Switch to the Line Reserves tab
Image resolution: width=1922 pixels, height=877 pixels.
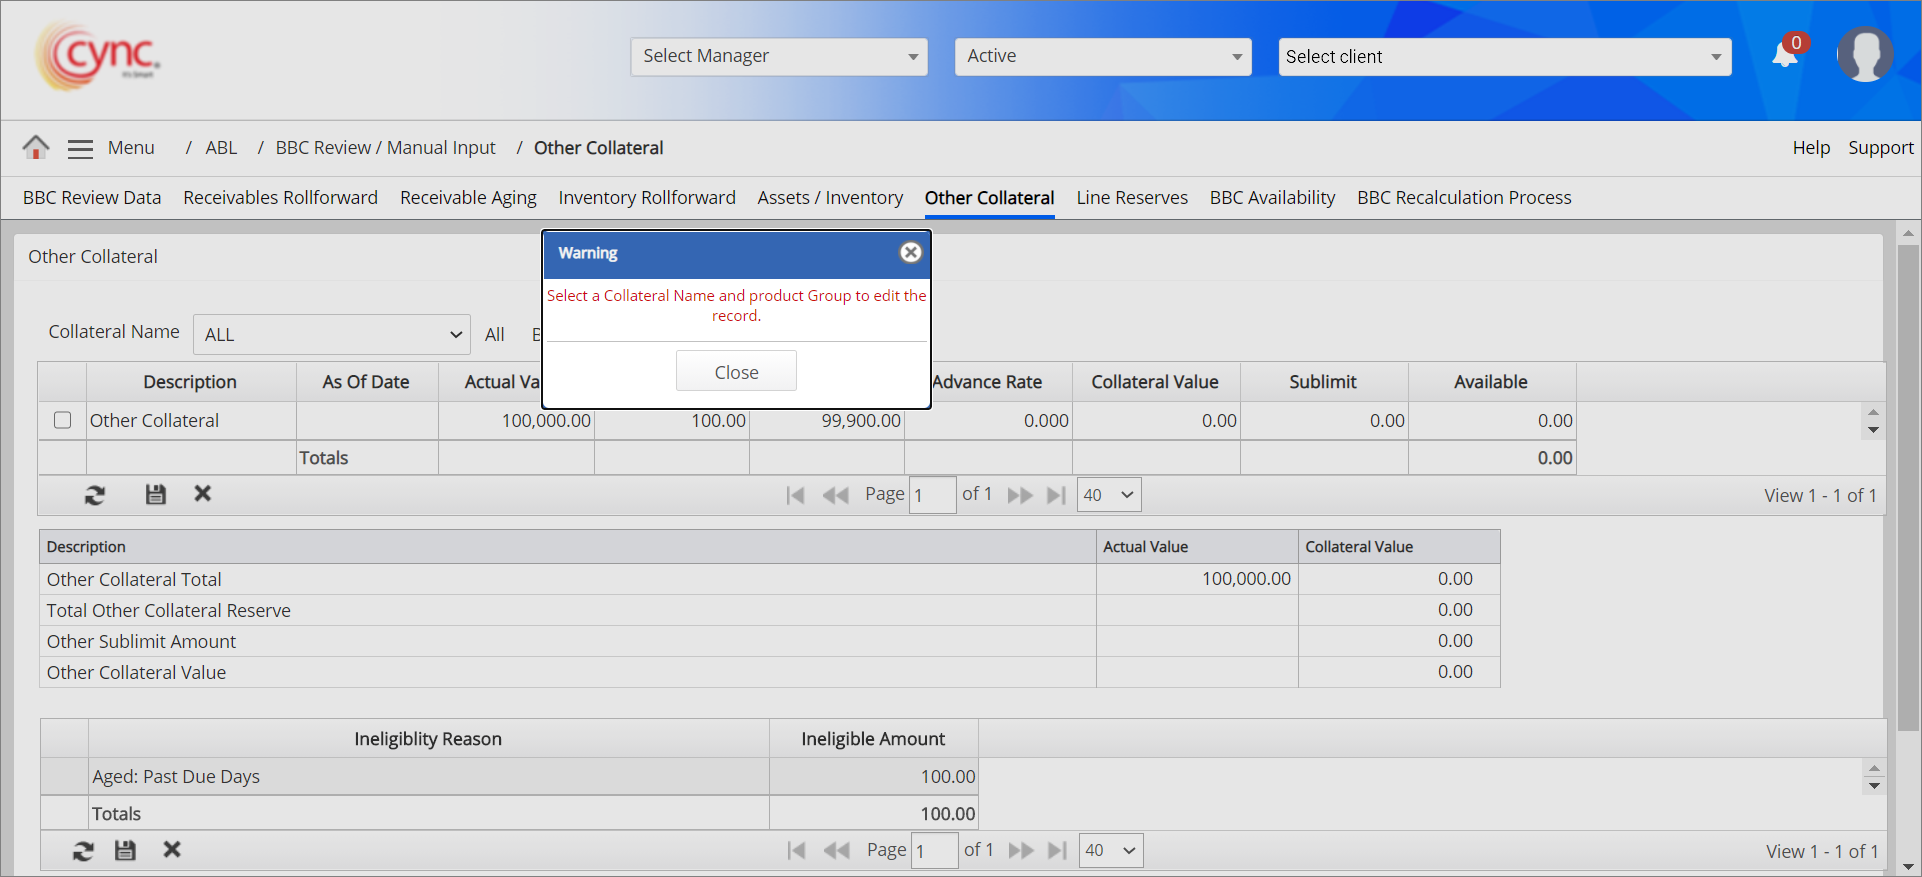[x=1132, y=198]
